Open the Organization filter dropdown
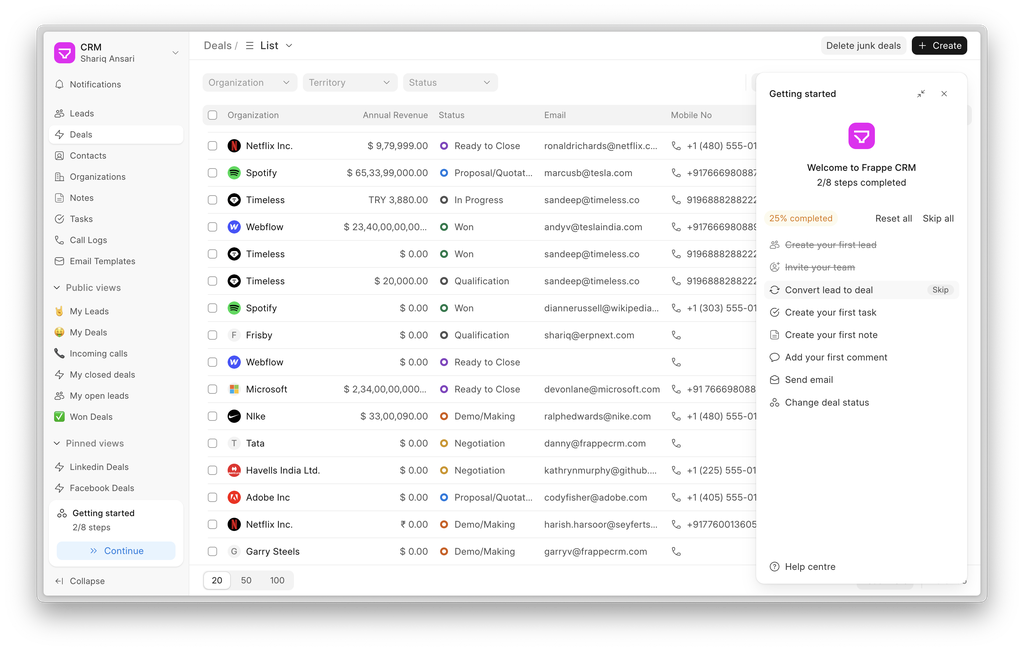The height and width of the screenshot is (651, 1024). coord(249,83)
